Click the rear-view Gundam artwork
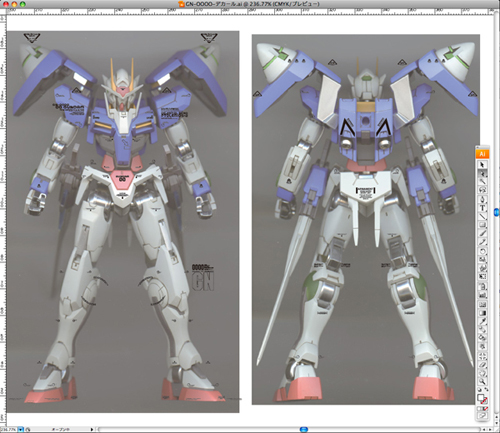Screen dimensions: 500x433 click(x=366, y=219)
